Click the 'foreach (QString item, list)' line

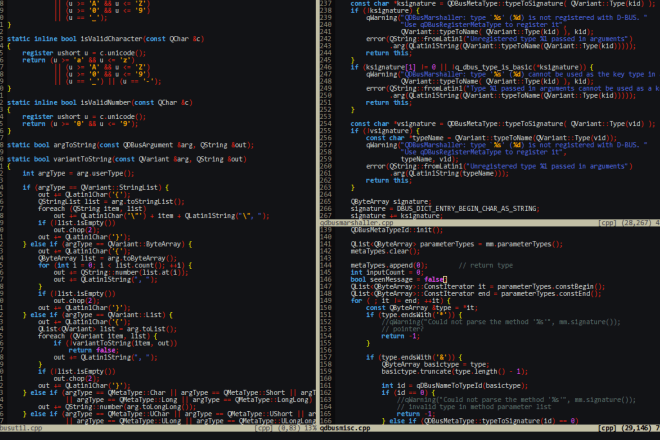tap(92, 208)
